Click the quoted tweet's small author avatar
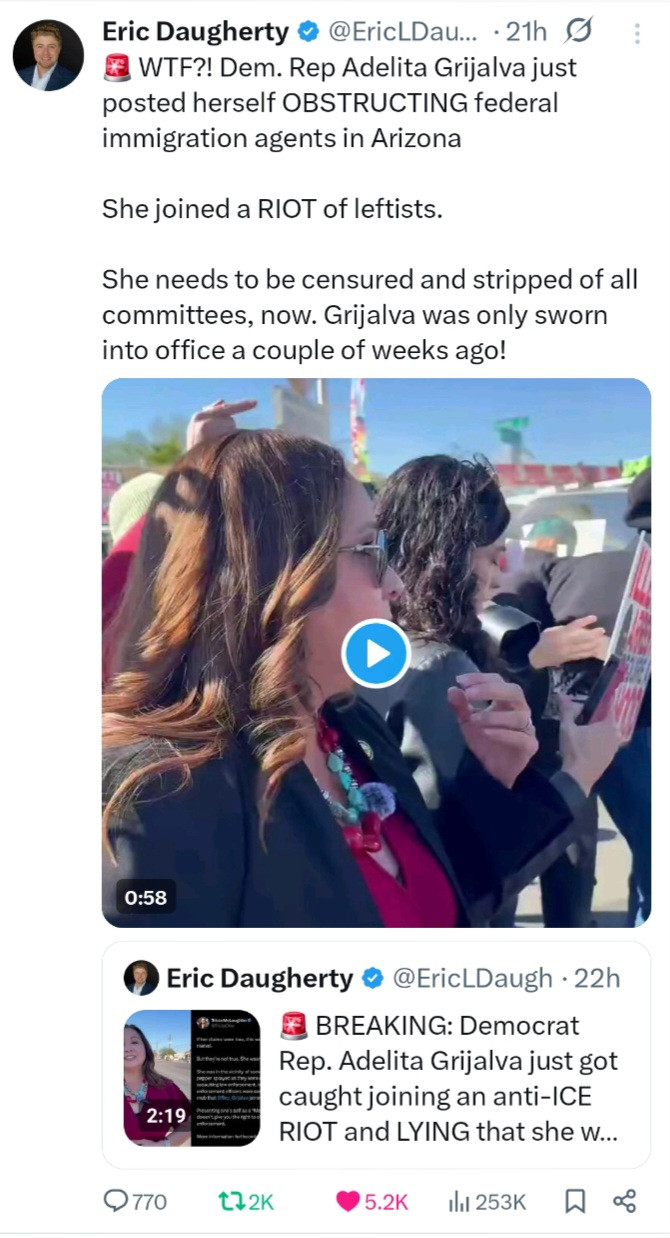The width and height of the screenshot is (670, 1238). (141, 977)
